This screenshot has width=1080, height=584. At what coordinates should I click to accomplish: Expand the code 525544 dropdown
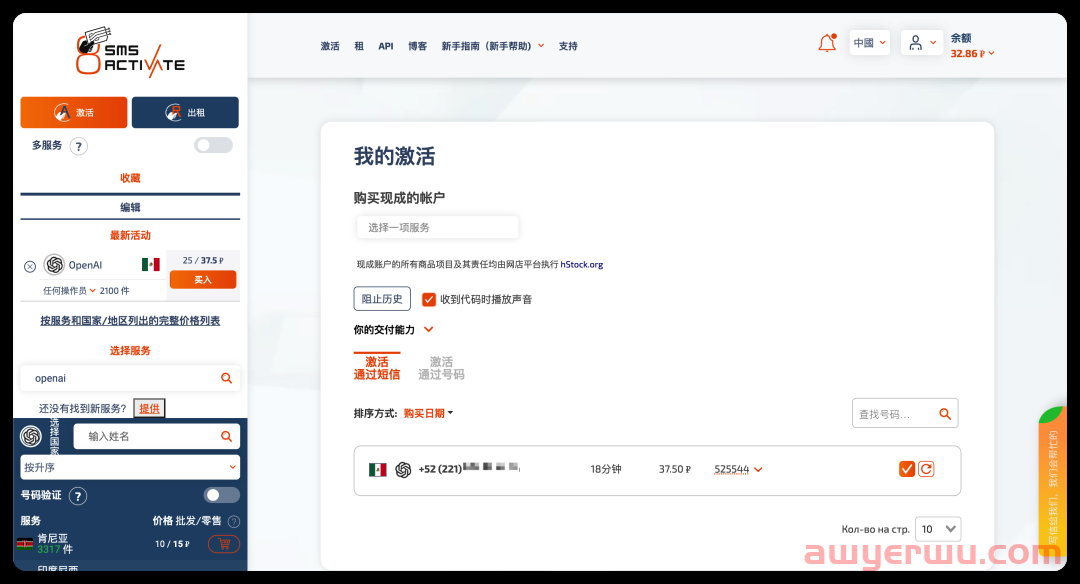738,470
